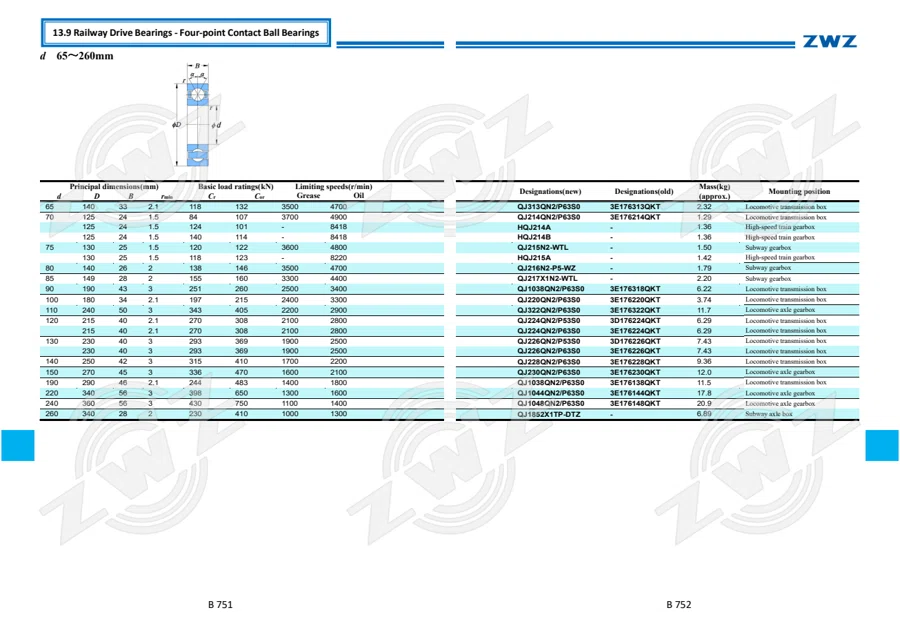Click the 'Subway axle box' mounting position
Viewport: 900px width, 637px height.
pyautogui.click(x=769, y=414)
